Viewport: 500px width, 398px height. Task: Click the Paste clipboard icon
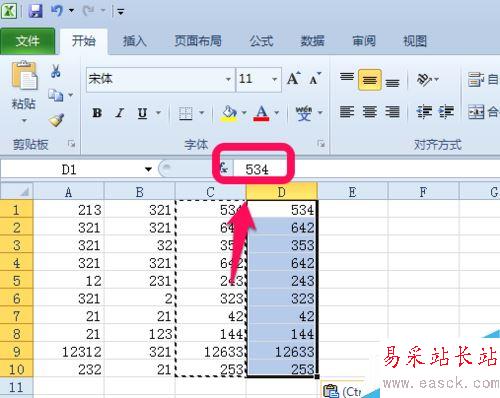[x=24, y=76]
